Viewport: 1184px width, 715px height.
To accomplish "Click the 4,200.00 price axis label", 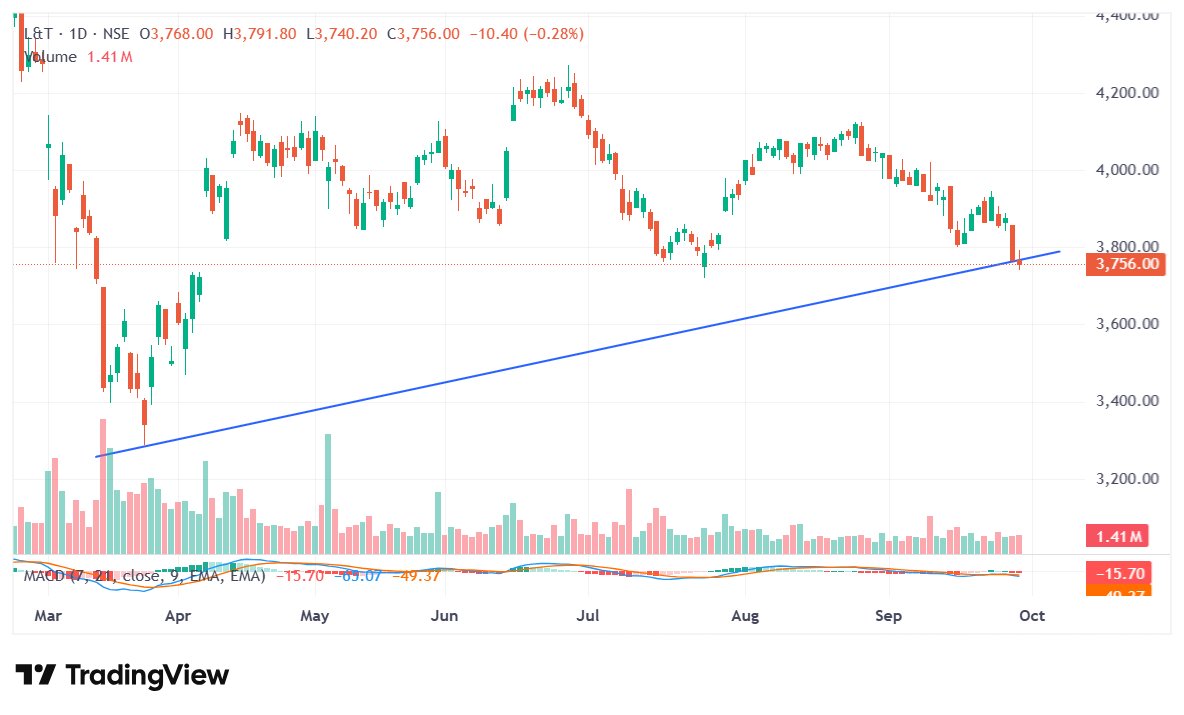I will point(1127,93).
